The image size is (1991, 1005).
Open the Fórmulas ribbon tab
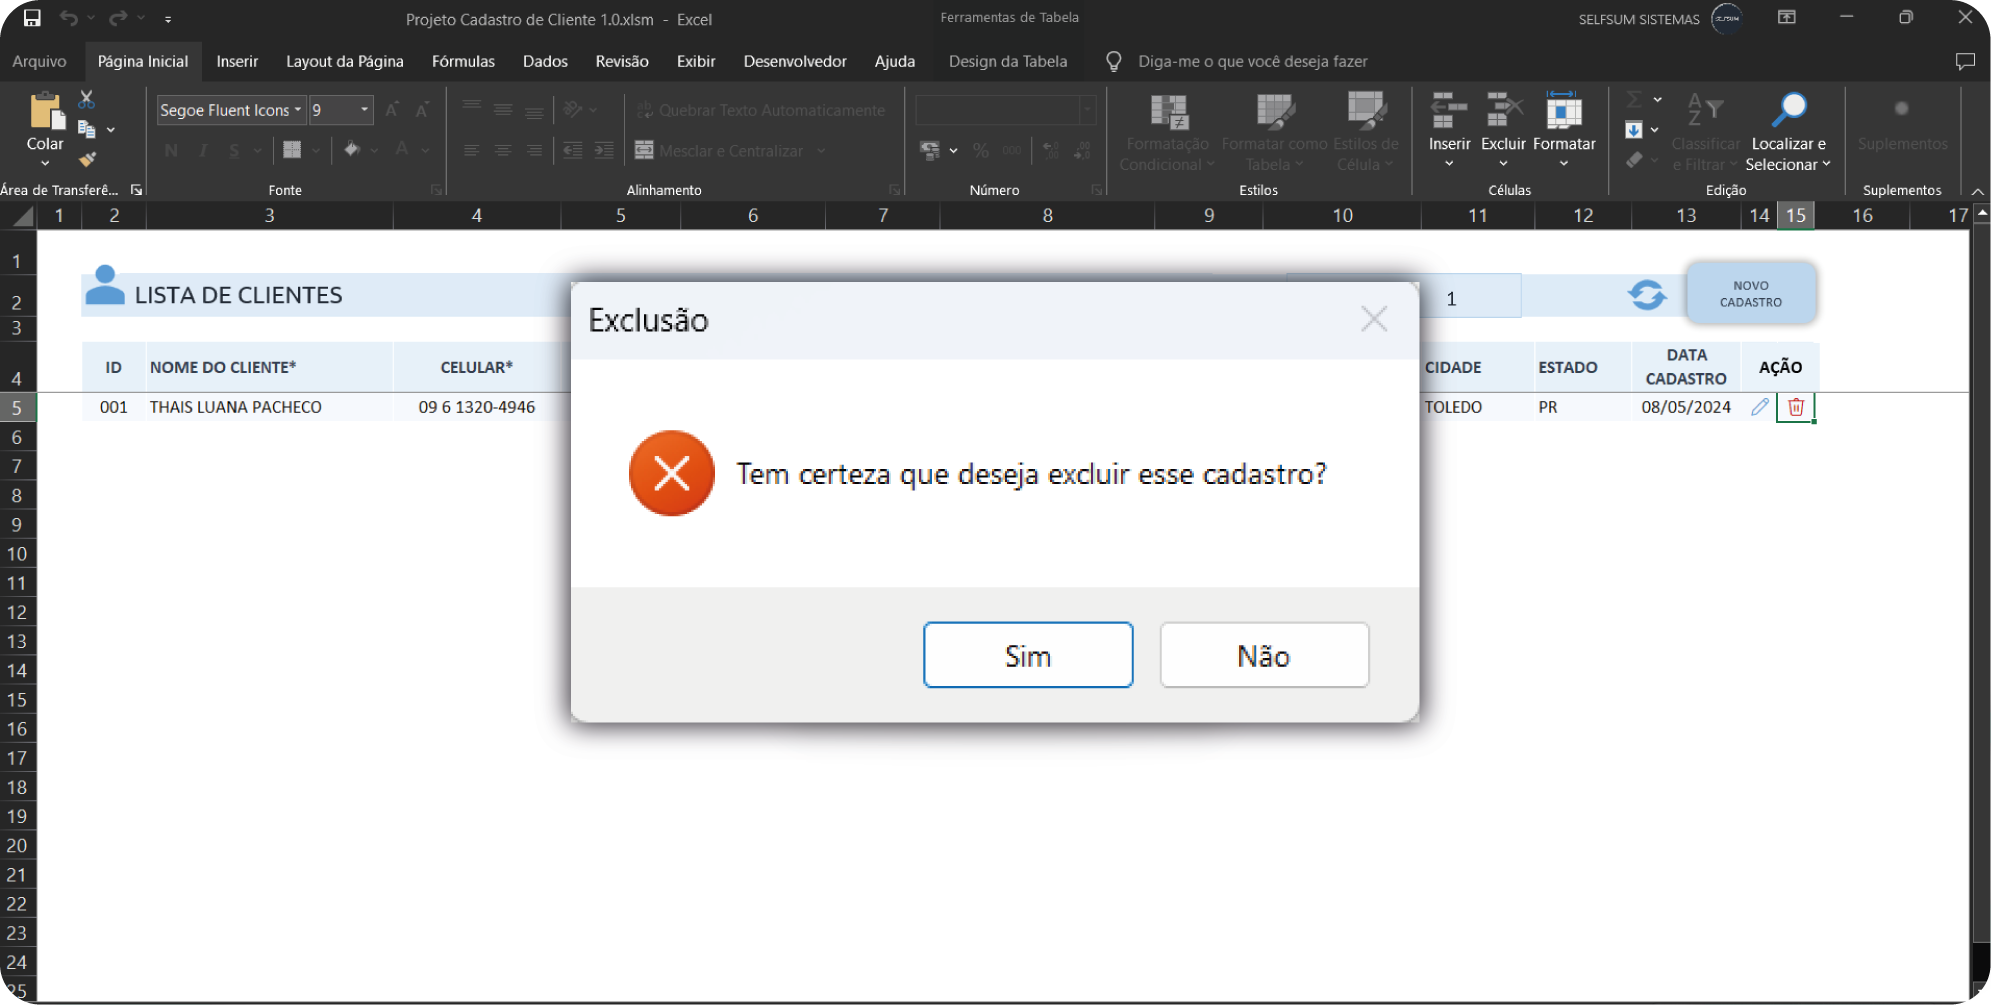(463, 61)
